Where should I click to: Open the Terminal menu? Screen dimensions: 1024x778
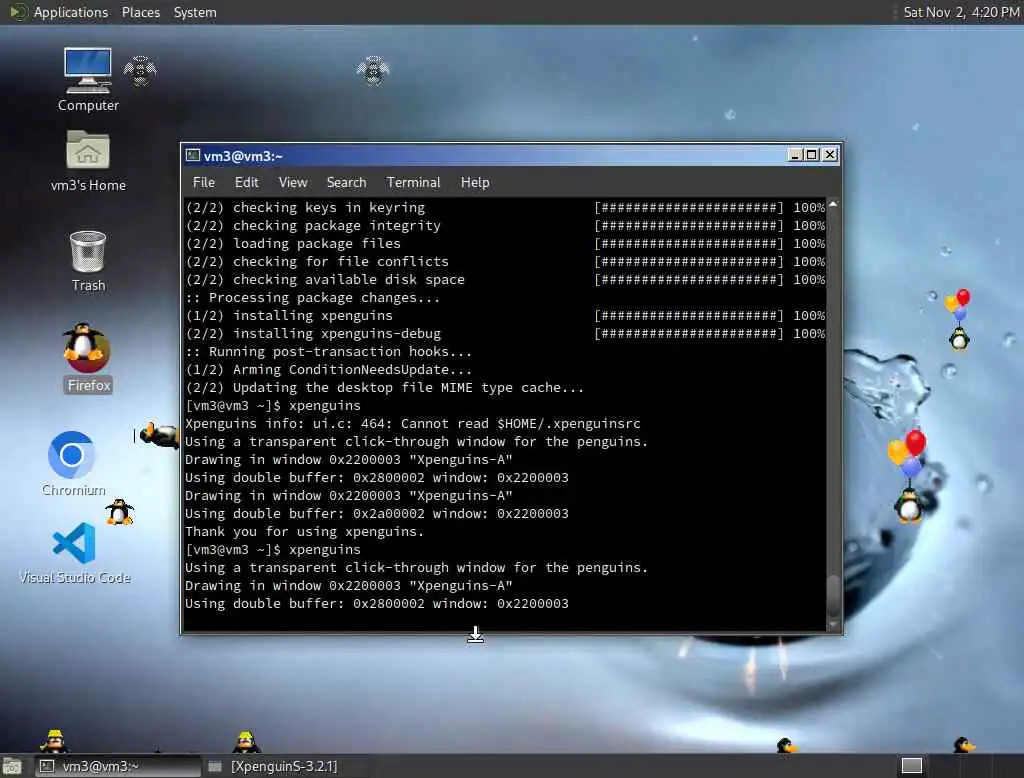(413, 182)
